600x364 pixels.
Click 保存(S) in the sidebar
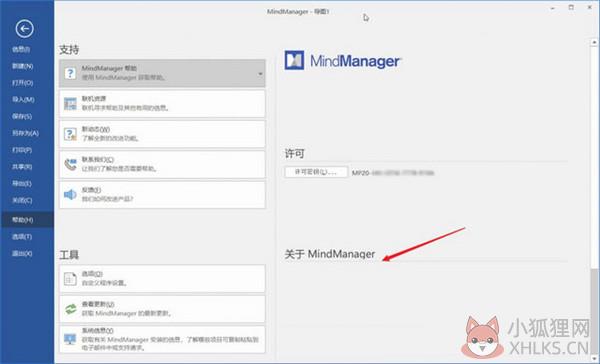pos(22,116)
